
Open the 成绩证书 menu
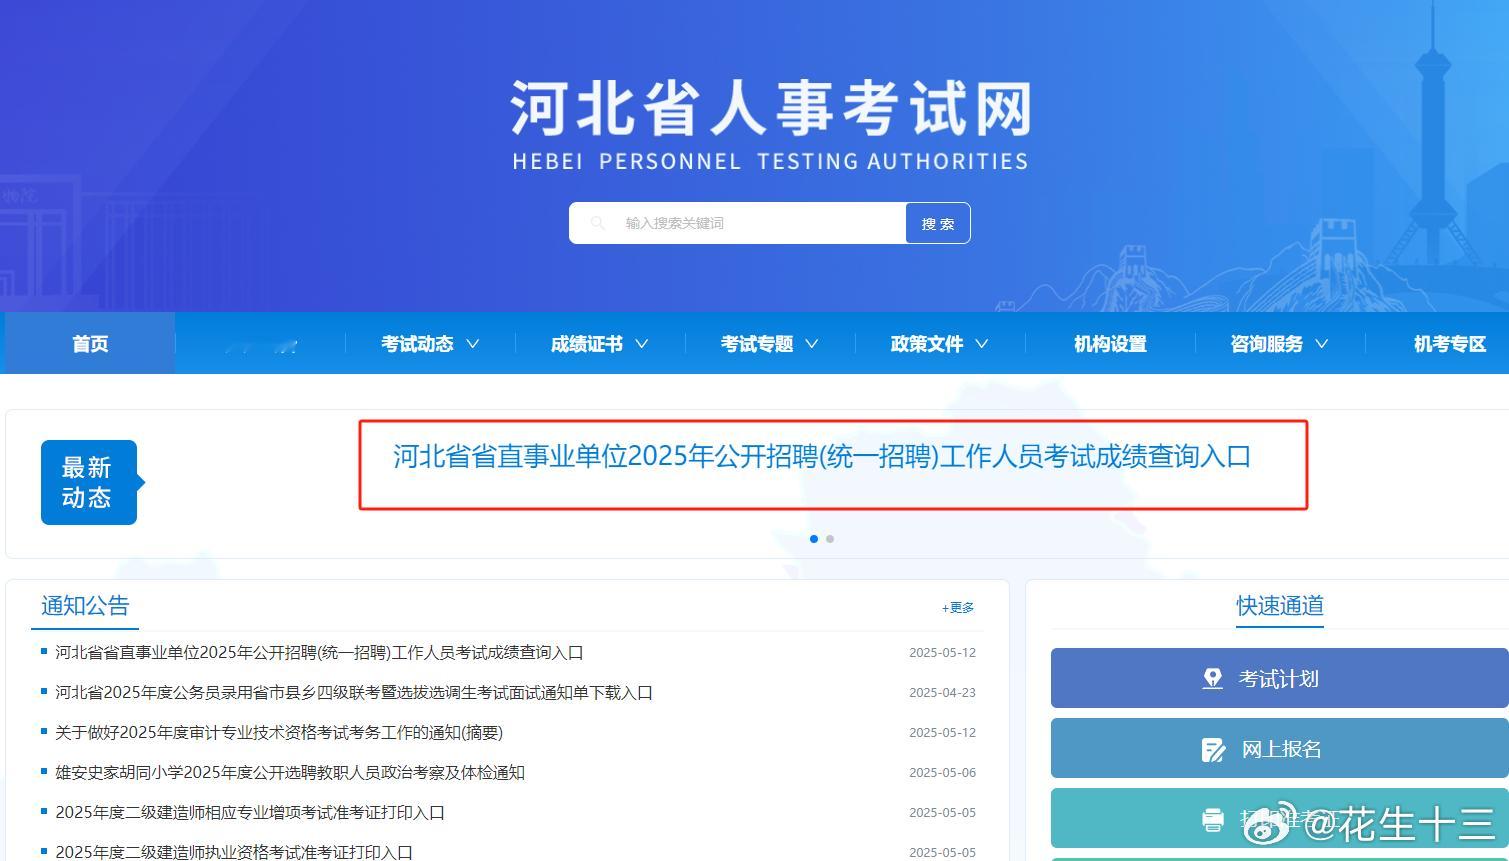(587, 344)
